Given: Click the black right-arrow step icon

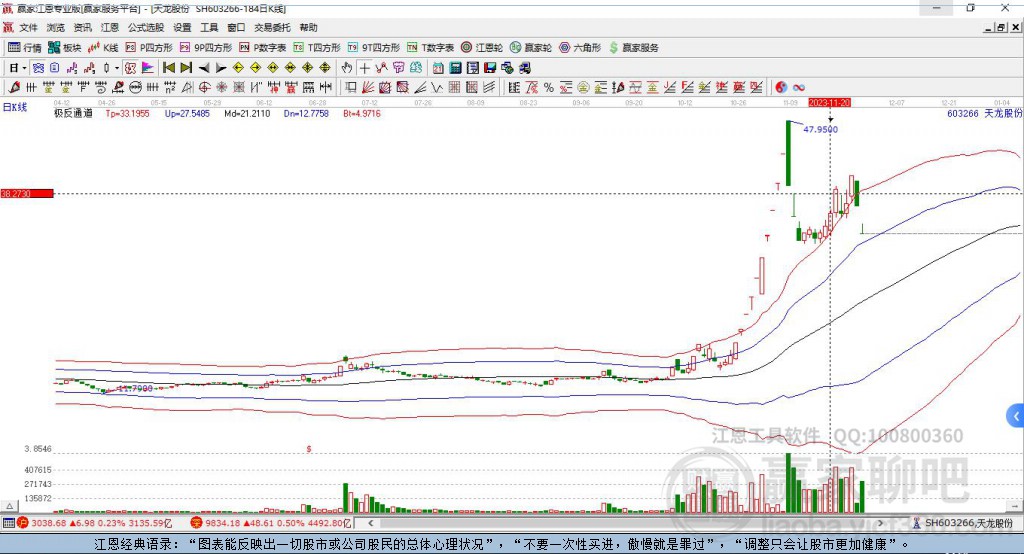Looking at the screenshot, I should point(221,68).
